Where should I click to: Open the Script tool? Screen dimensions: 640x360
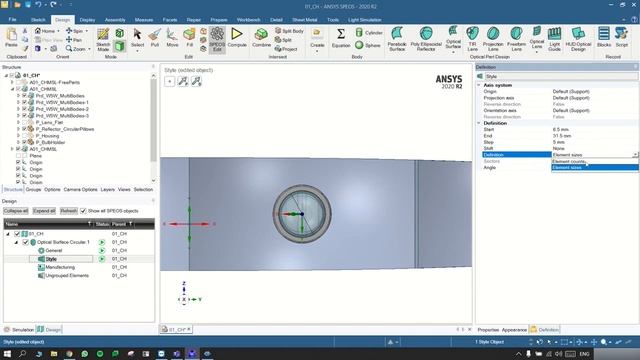622,38
